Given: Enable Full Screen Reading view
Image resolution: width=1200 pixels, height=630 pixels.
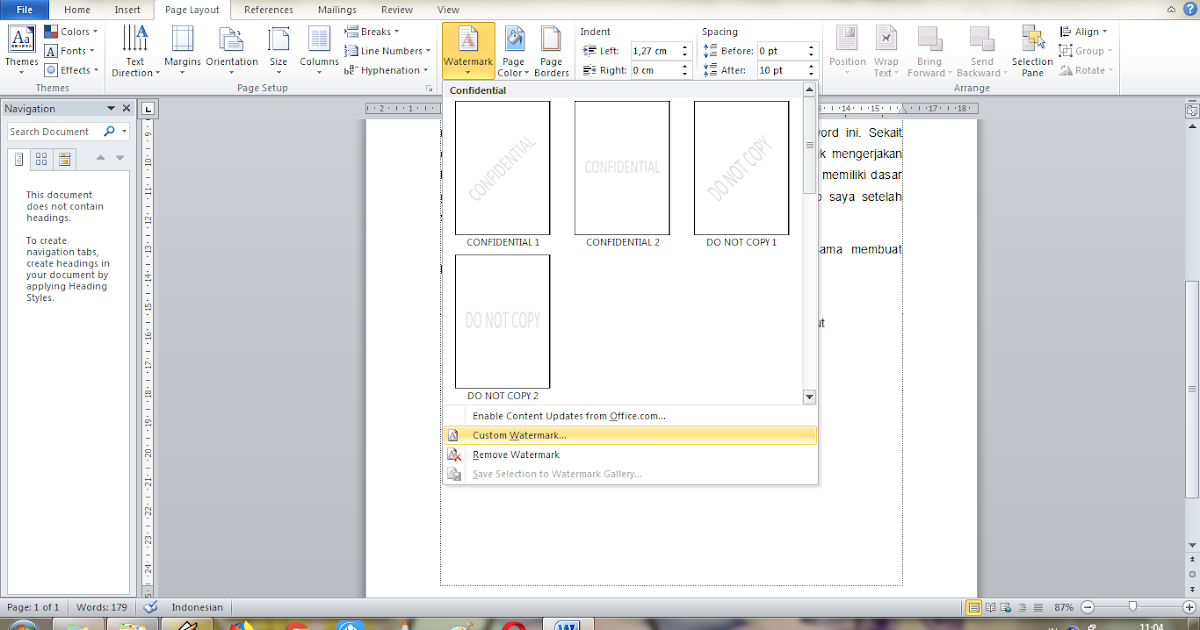Looking at the screenshot, I should pos(989,607).
